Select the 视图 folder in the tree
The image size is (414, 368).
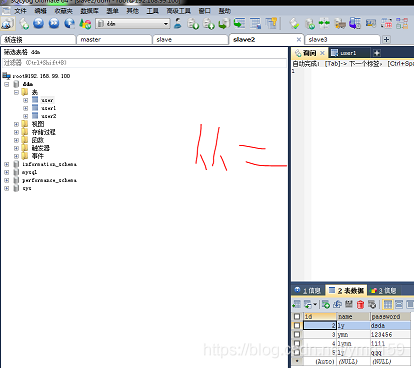click(x=38, y=124)
